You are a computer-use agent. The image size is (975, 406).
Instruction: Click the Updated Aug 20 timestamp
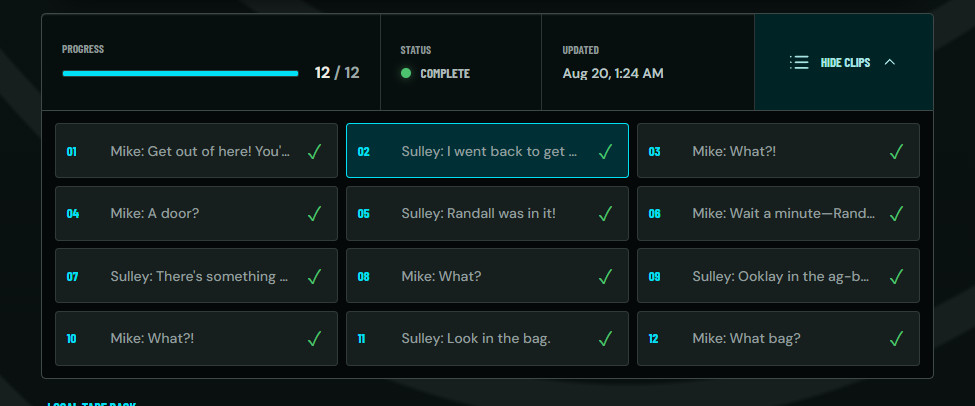[x=613, y=73]
